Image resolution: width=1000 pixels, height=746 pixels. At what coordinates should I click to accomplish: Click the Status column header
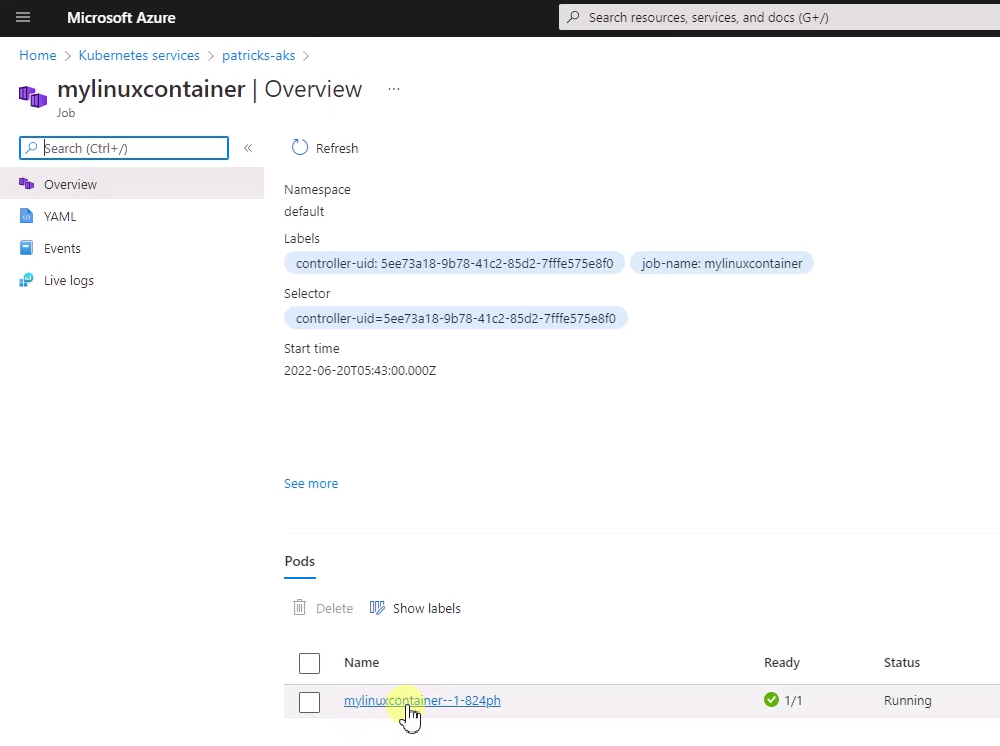click(x=902, y=662)
